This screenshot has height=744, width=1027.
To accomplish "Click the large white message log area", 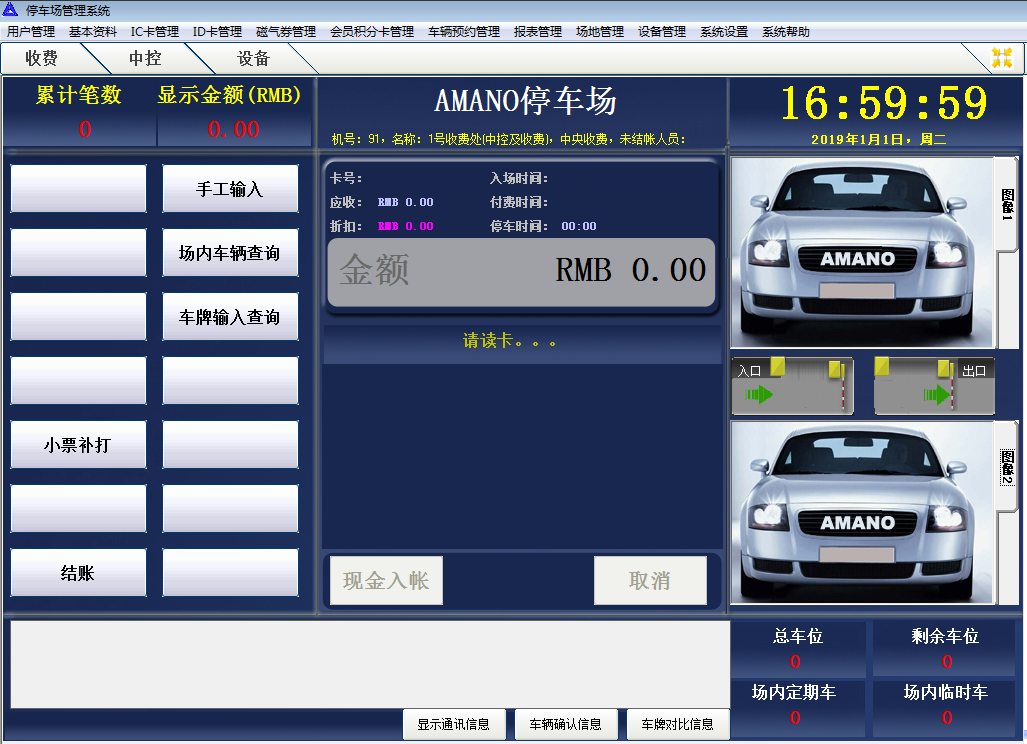I will (x=370, y=664).
